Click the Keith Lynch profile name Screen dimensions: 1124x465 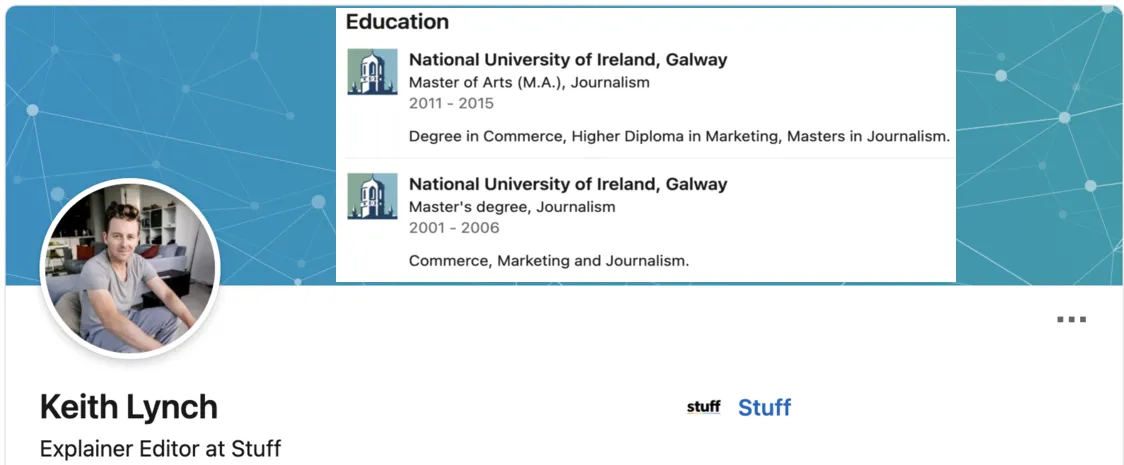[x=129, y=407]
